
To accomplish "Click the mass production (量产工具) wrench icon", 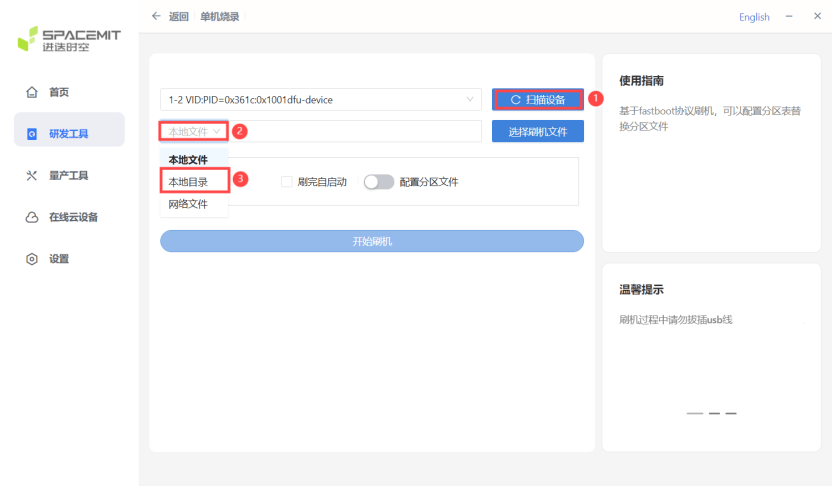I will (32, 176).
